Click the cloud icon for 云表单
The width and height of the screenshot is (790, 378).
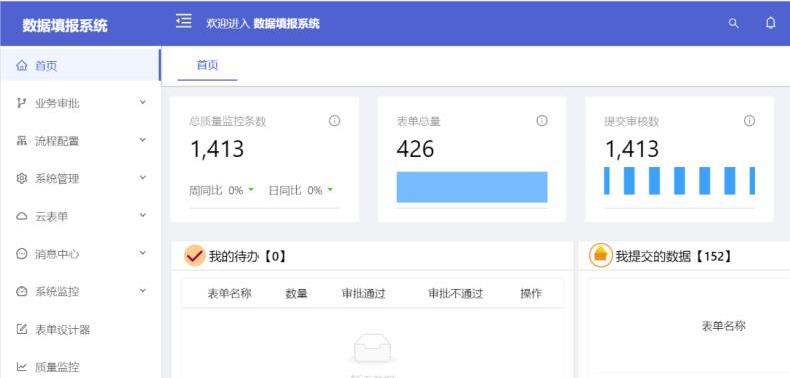(22, 216)
